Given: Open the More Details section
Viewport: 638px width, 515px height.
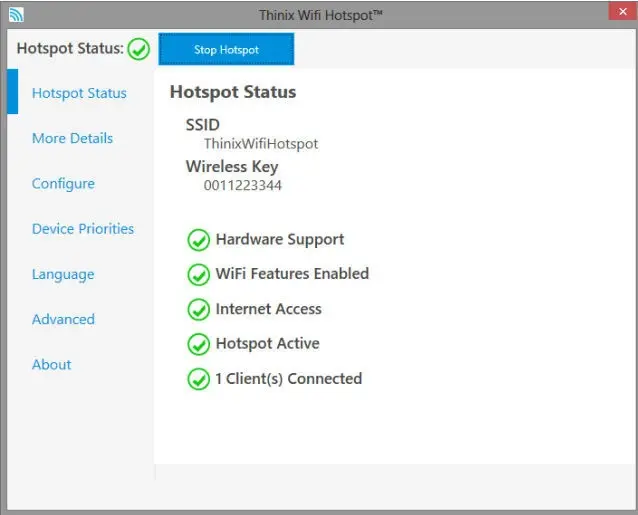Looking at the screenshot, I should pyautogui.click(x=72, y=138).
